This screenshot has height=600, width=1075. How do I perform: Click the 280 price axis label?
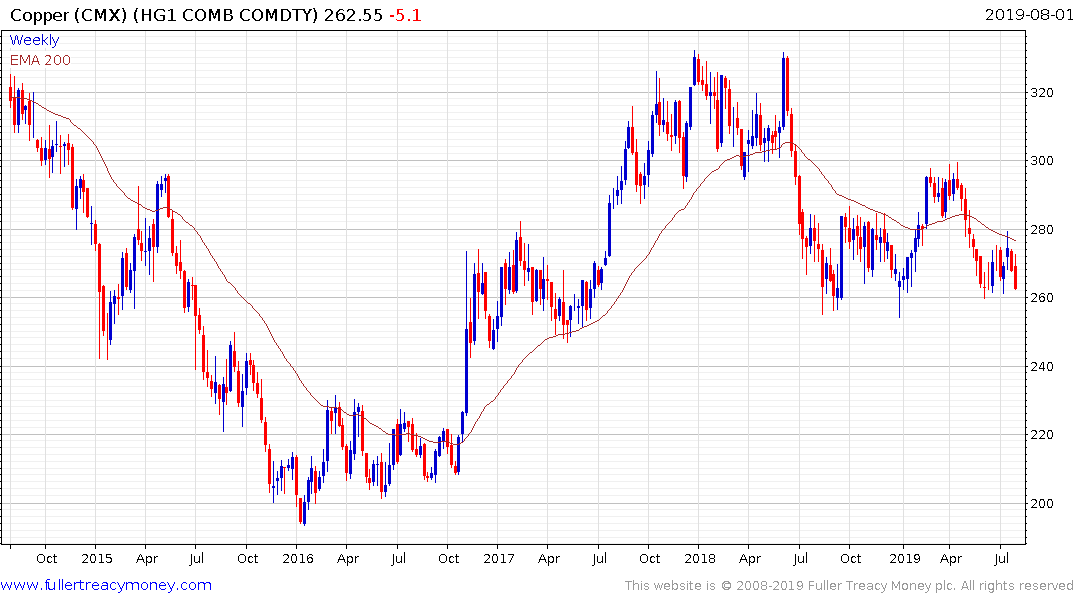[1042, 230]
